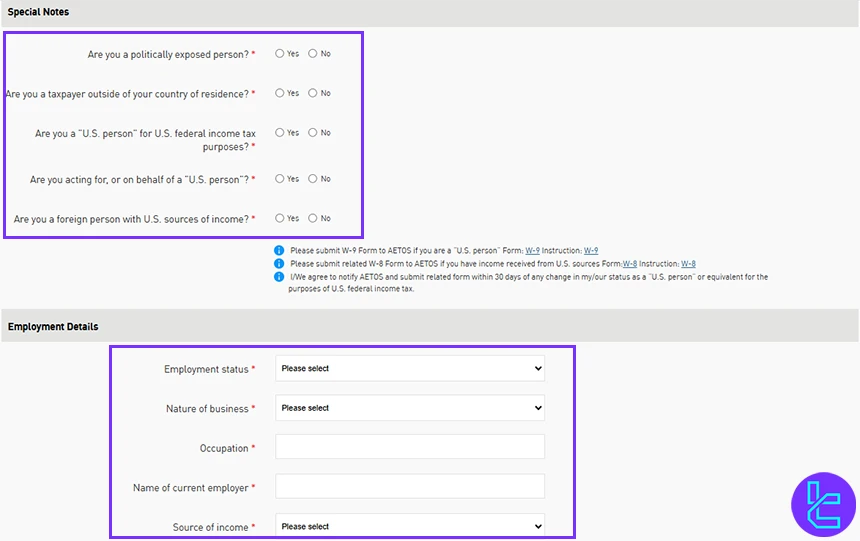Select Yes for politically exposed person
The width and height of the screenshot is (860, 541).
tap(280, 54)
